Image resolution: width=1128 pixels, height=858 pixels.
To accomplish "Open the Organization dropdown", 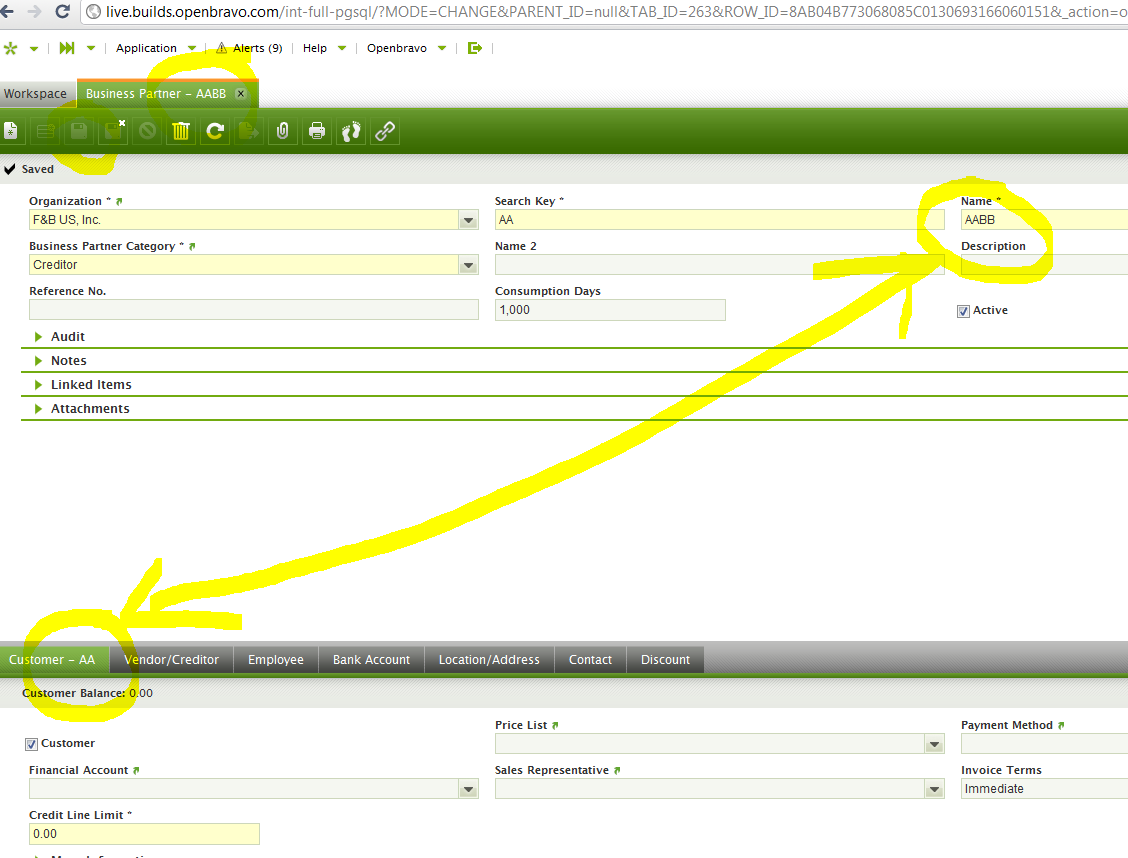I will point(468,220).
